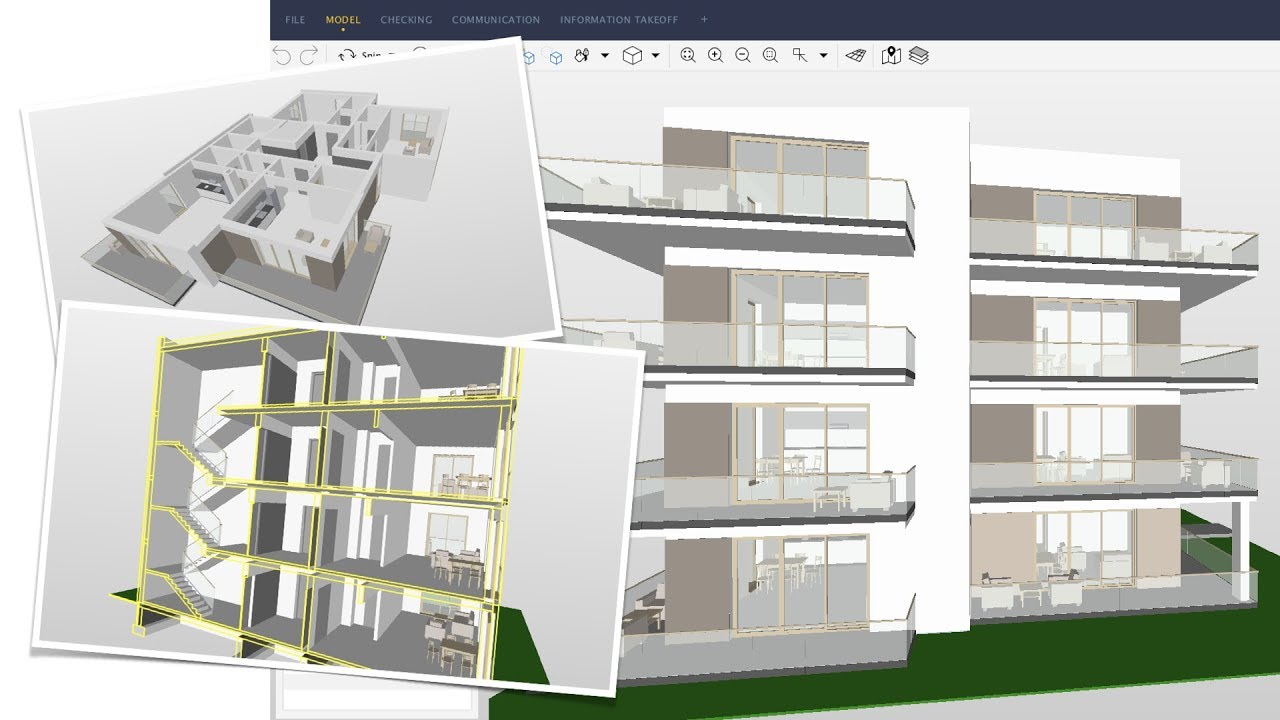Image resolution: width=1280 pixels, height=720 pixels.
Task: Select the MODEL tab
Action: [x=342, y=20]
